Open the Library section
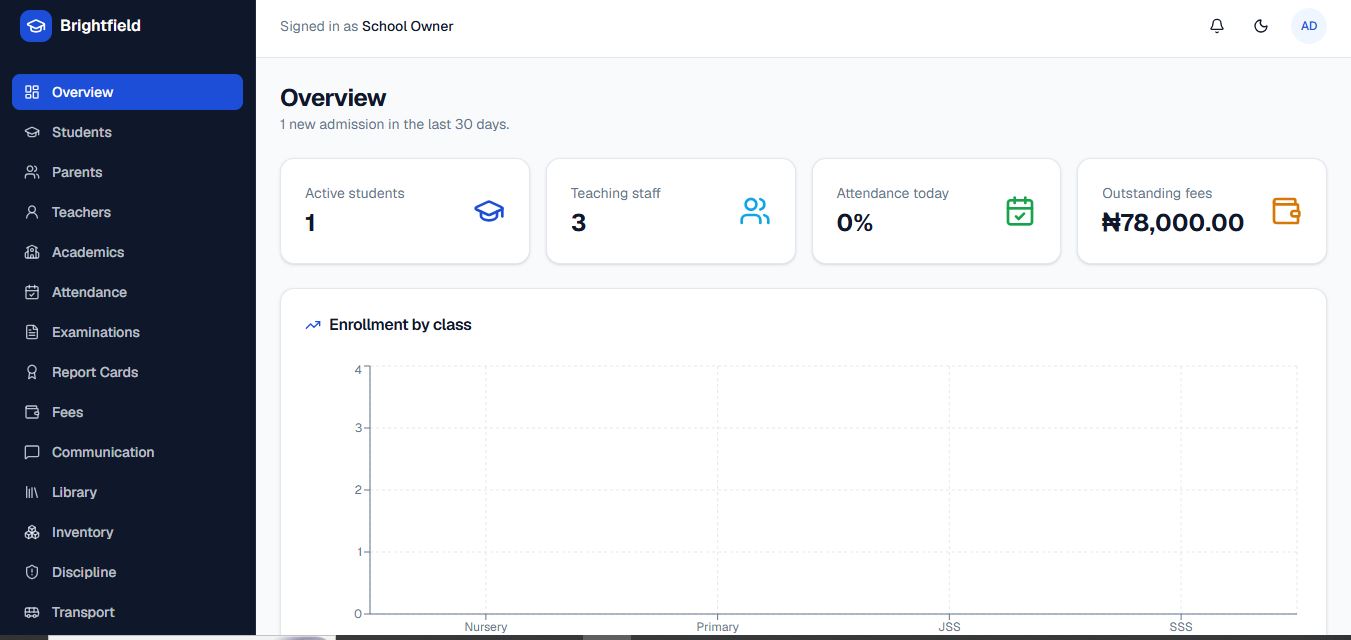Screen dimensions: 1351x640 [x=127, y=492]
